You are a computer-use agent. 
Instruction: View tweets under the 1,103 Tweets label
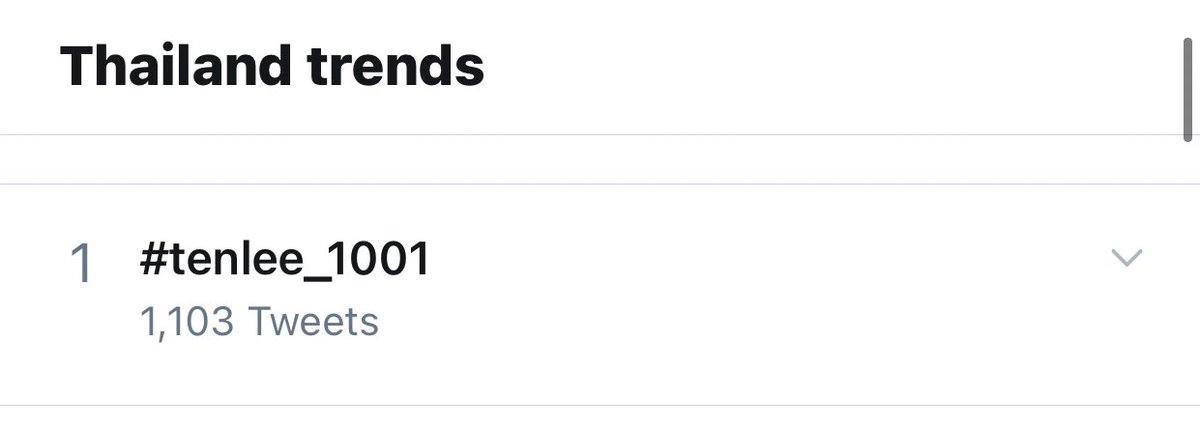(259, 322)
